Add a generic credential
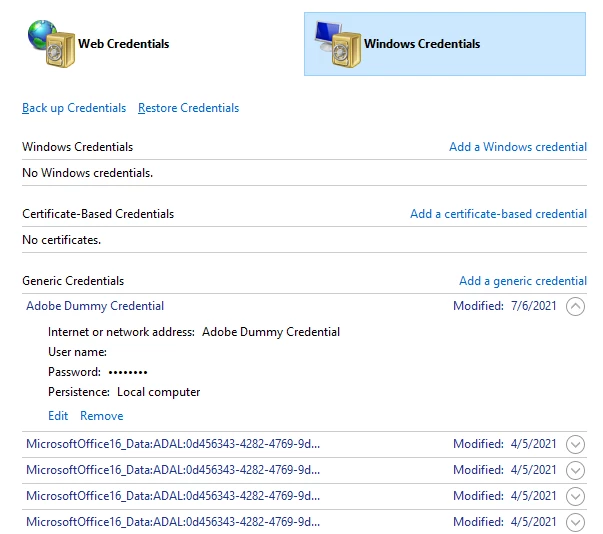Screen dimensions: 603x534 523,281
